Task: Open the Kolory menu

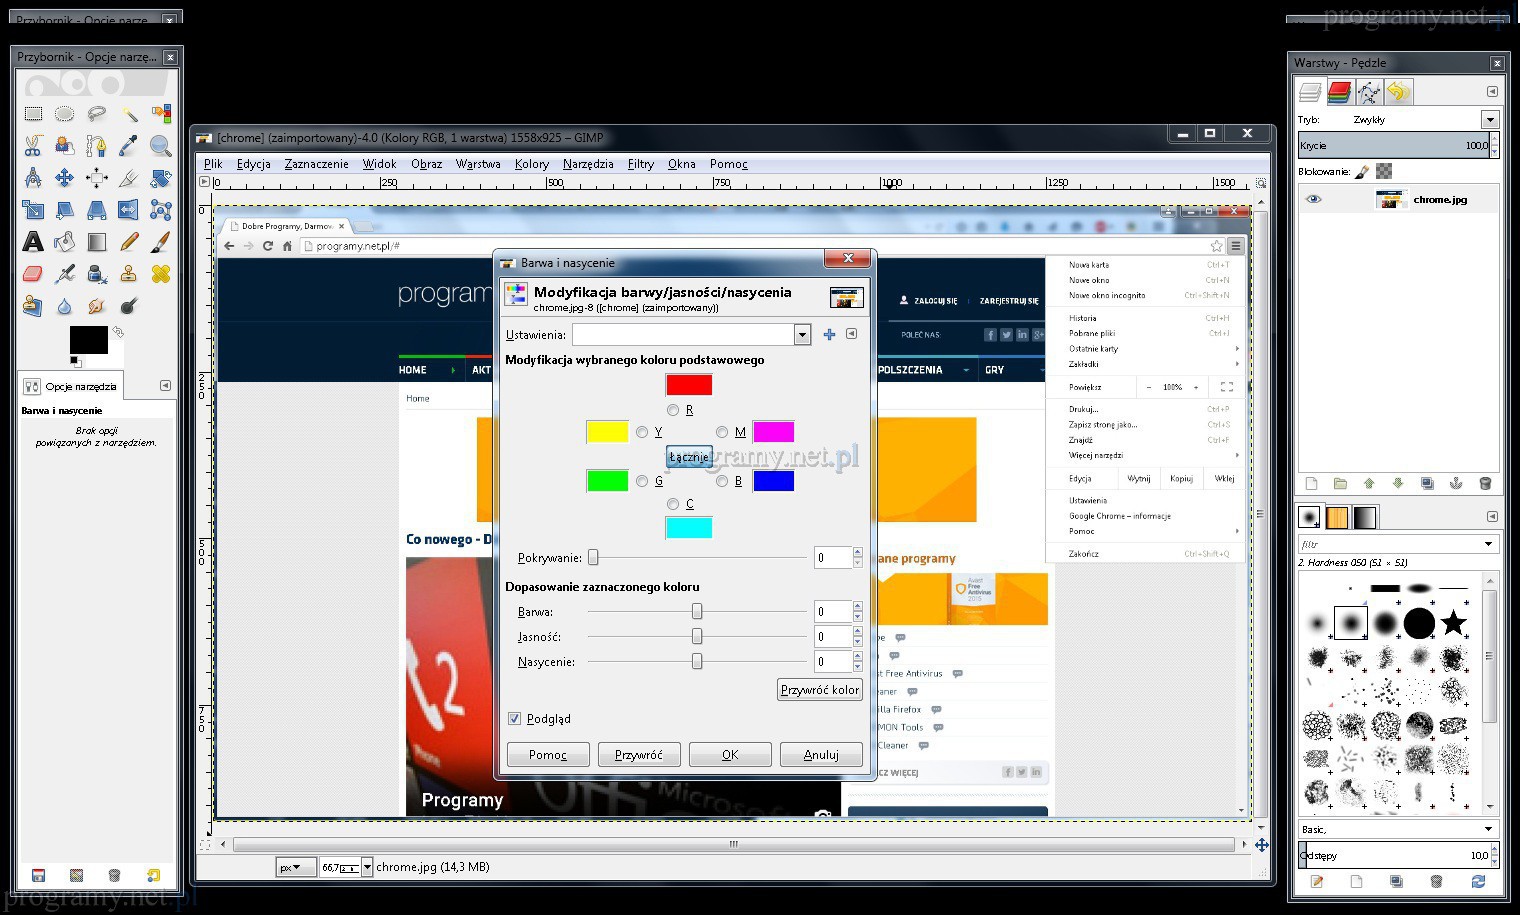Action: [x=531, y=164]
